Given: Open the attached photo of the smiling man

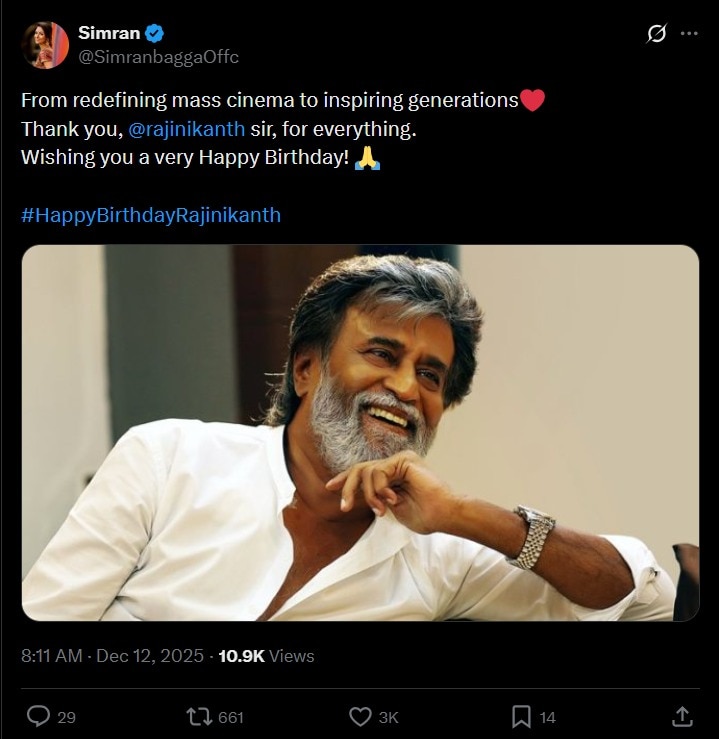Looking at the screenshot, I should [360, 433].
